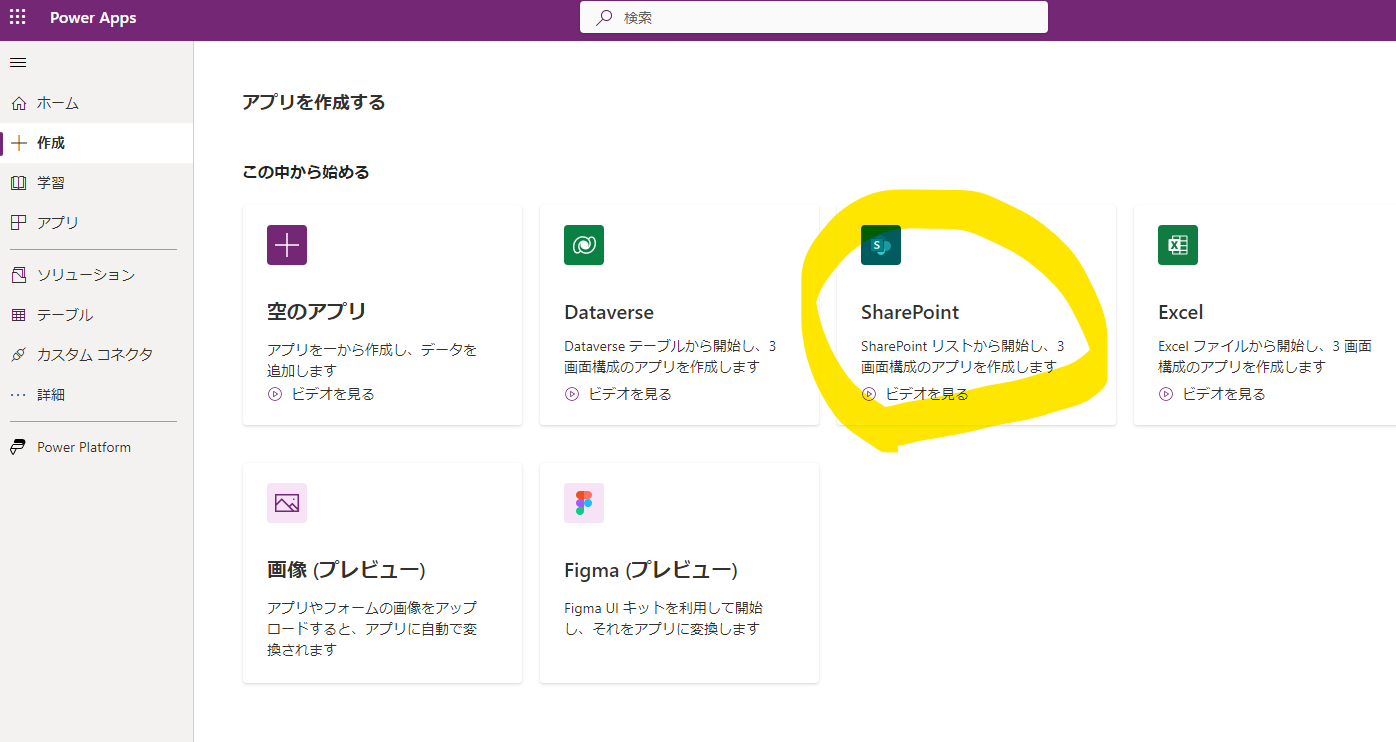
Task: Click the apps icon beside アプリ
Action: tap(18, 223)
